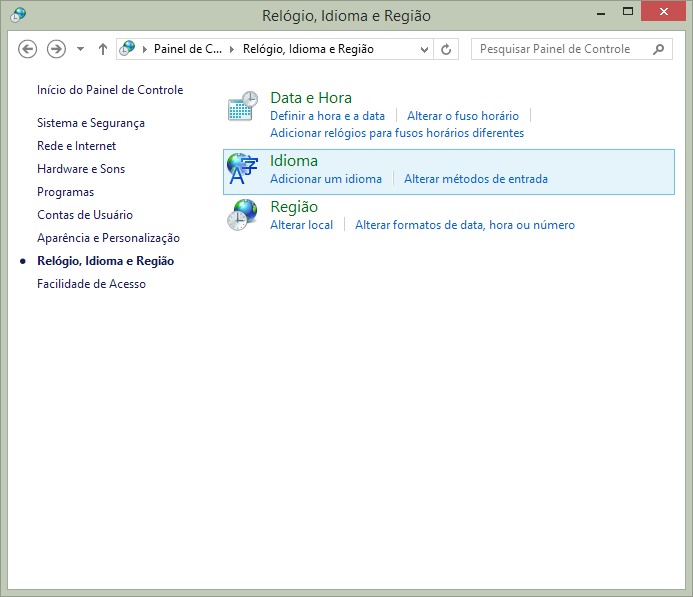The image size is (693, 597).
Task: Click the forward navigation arrow
Action: click(56, 49)
